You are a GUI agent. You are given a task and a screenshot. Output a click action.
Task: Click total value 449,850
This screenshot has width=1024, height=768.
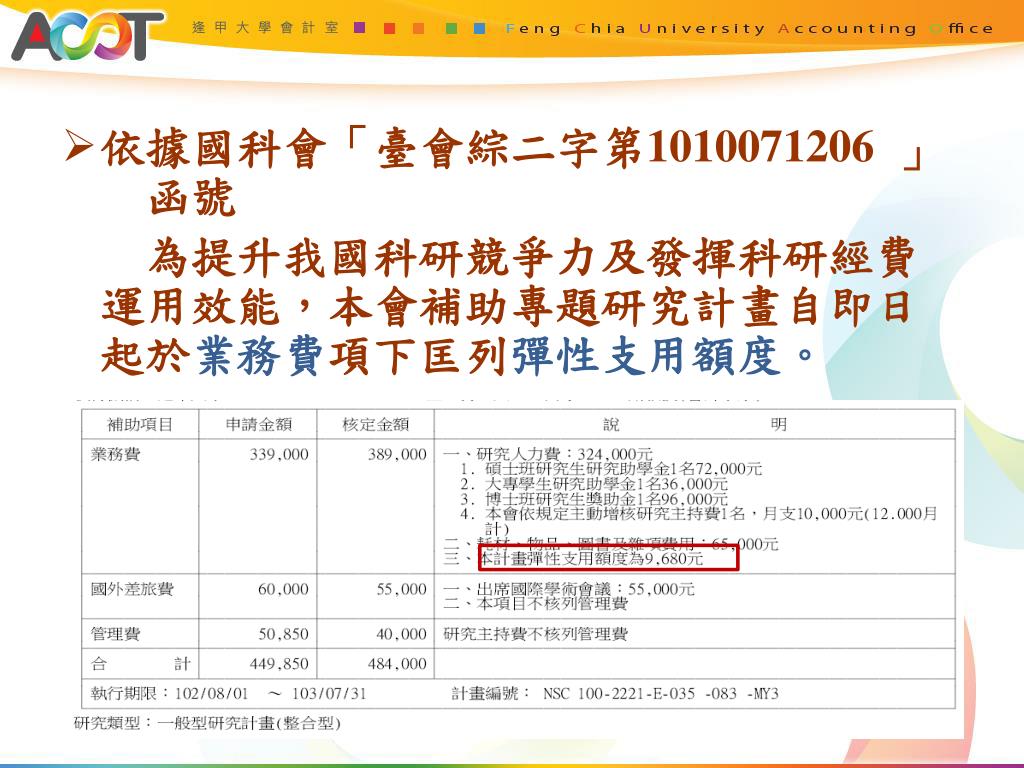tap(279, 664)
